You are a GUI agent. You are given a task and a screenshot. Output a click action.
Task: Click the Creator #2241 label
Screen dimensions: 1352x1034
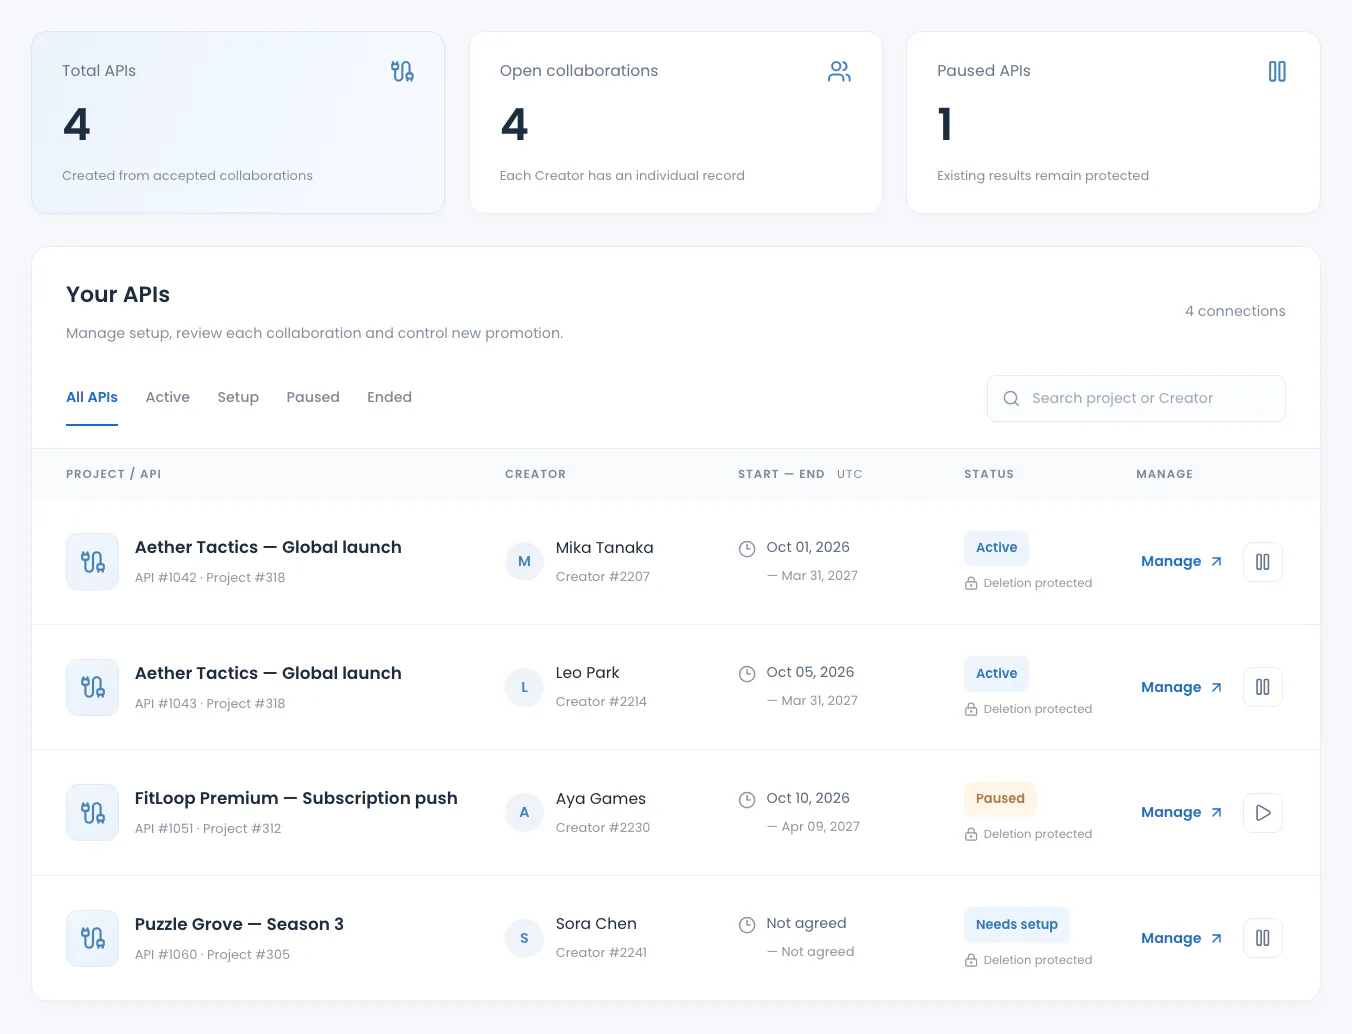[601, 953]
